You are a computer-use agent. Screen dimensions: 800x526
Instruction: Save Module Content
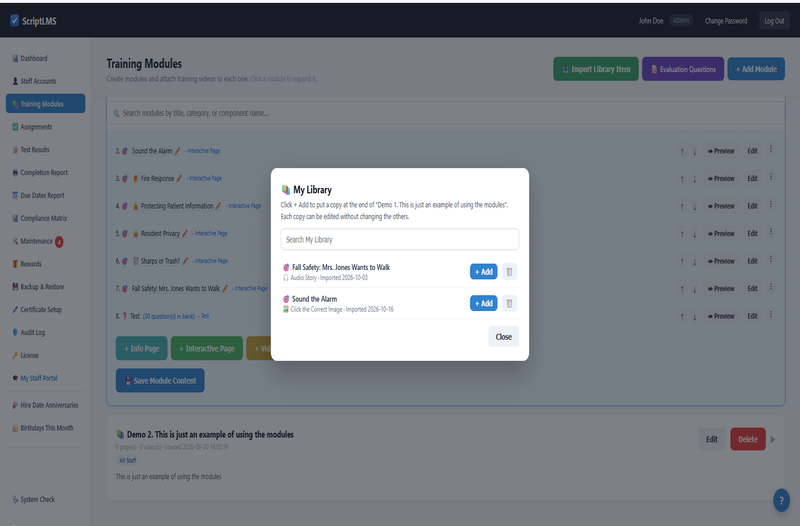pos(160,381)
